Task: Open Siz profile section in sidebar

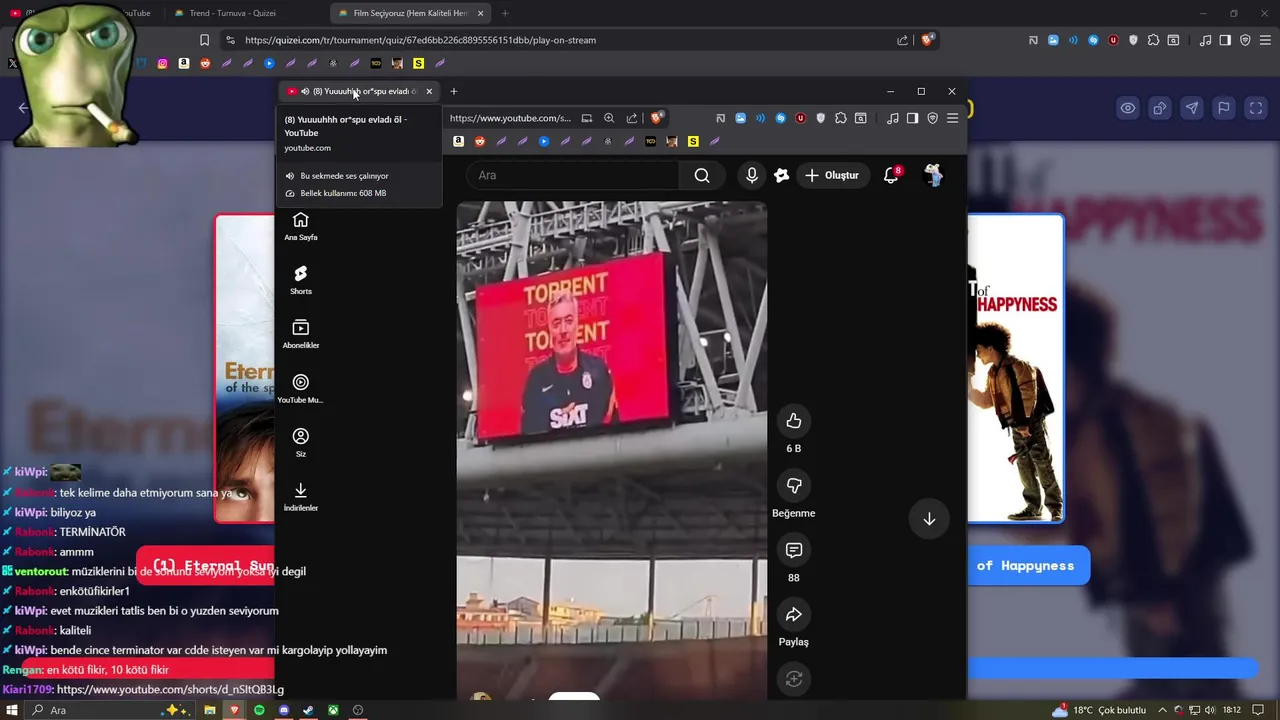Action: [301, 443]
